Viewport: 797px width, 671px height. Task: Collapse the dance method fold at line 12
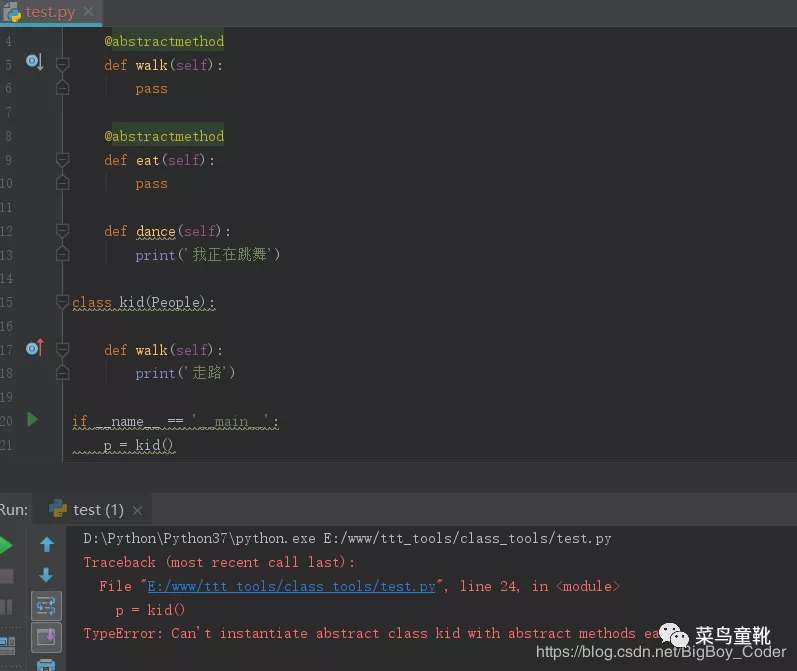pyautogui.click(x=63, y=231)
